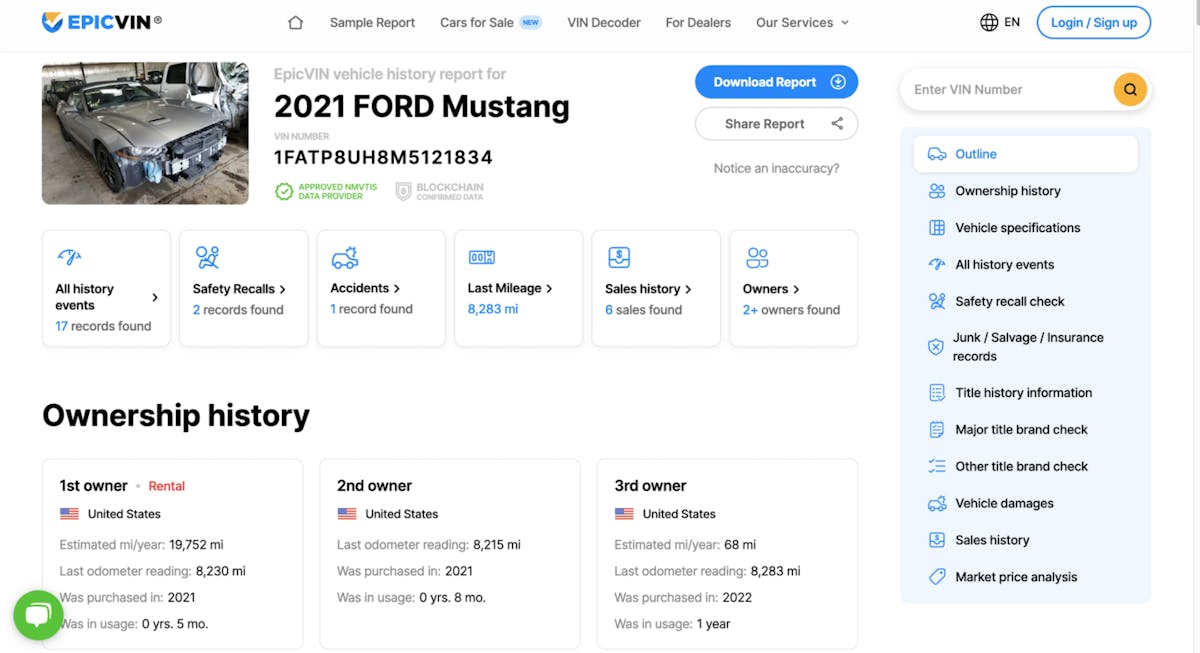Click the Market price analysis tag icon
1200x653 pixels.
936,577
